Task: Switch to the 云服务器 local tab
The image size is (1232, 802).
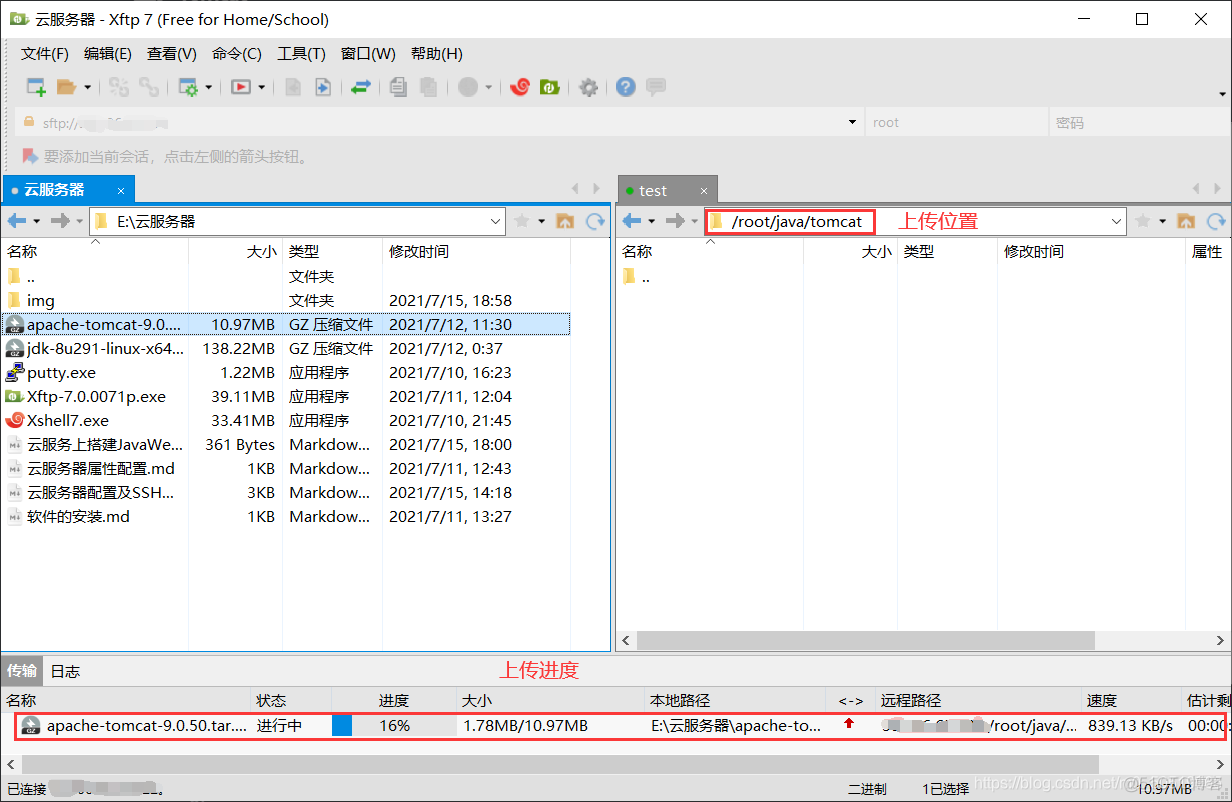Action: click(68, 189)
